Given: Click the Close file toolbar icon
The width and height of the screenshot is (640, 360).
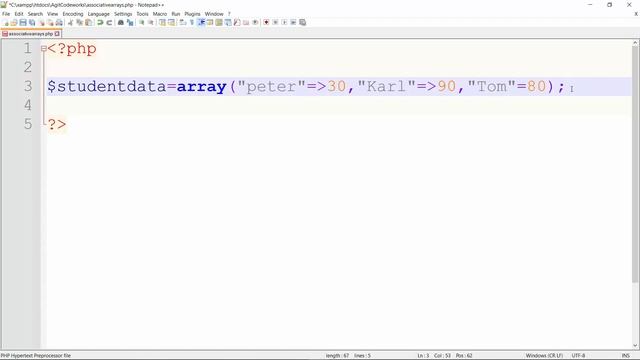Looking at the screenshot, I should [x=42, y=22].
